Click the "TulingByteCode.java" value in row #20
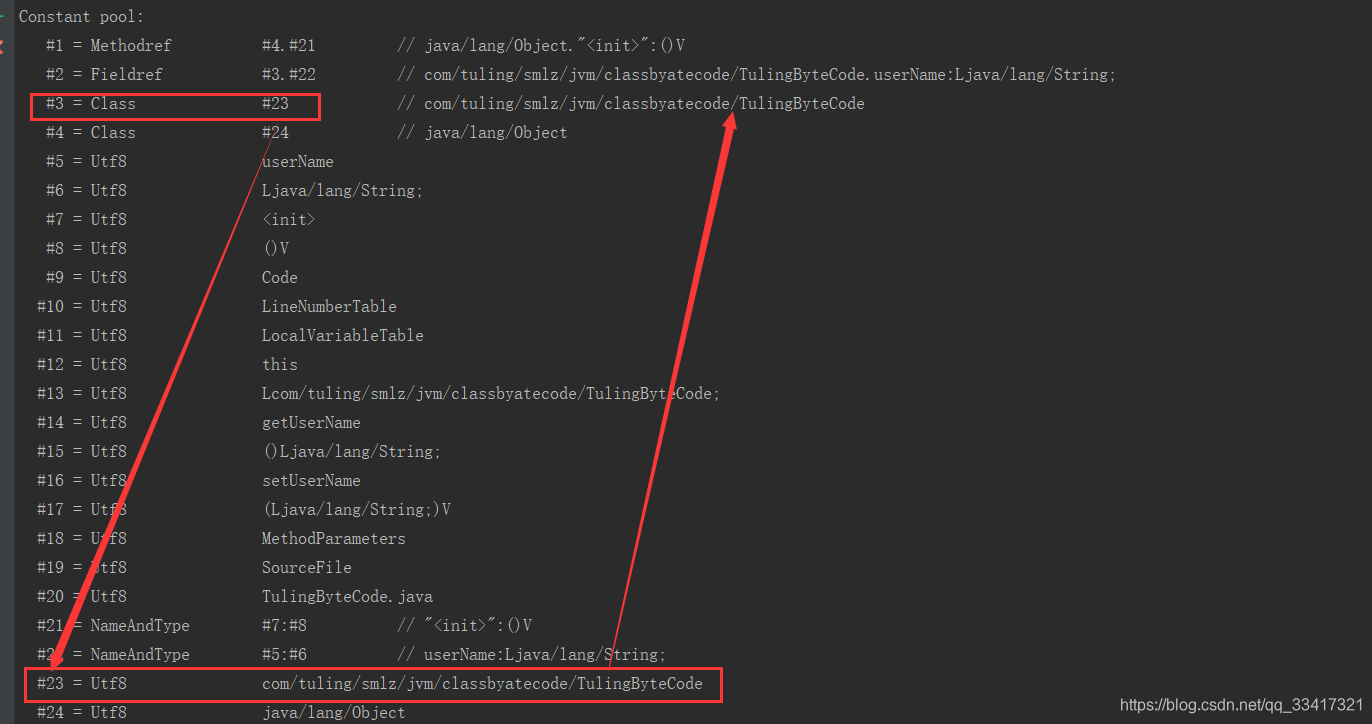Image resolution: width=1372 pixels, height=724 pixels. 347,597
